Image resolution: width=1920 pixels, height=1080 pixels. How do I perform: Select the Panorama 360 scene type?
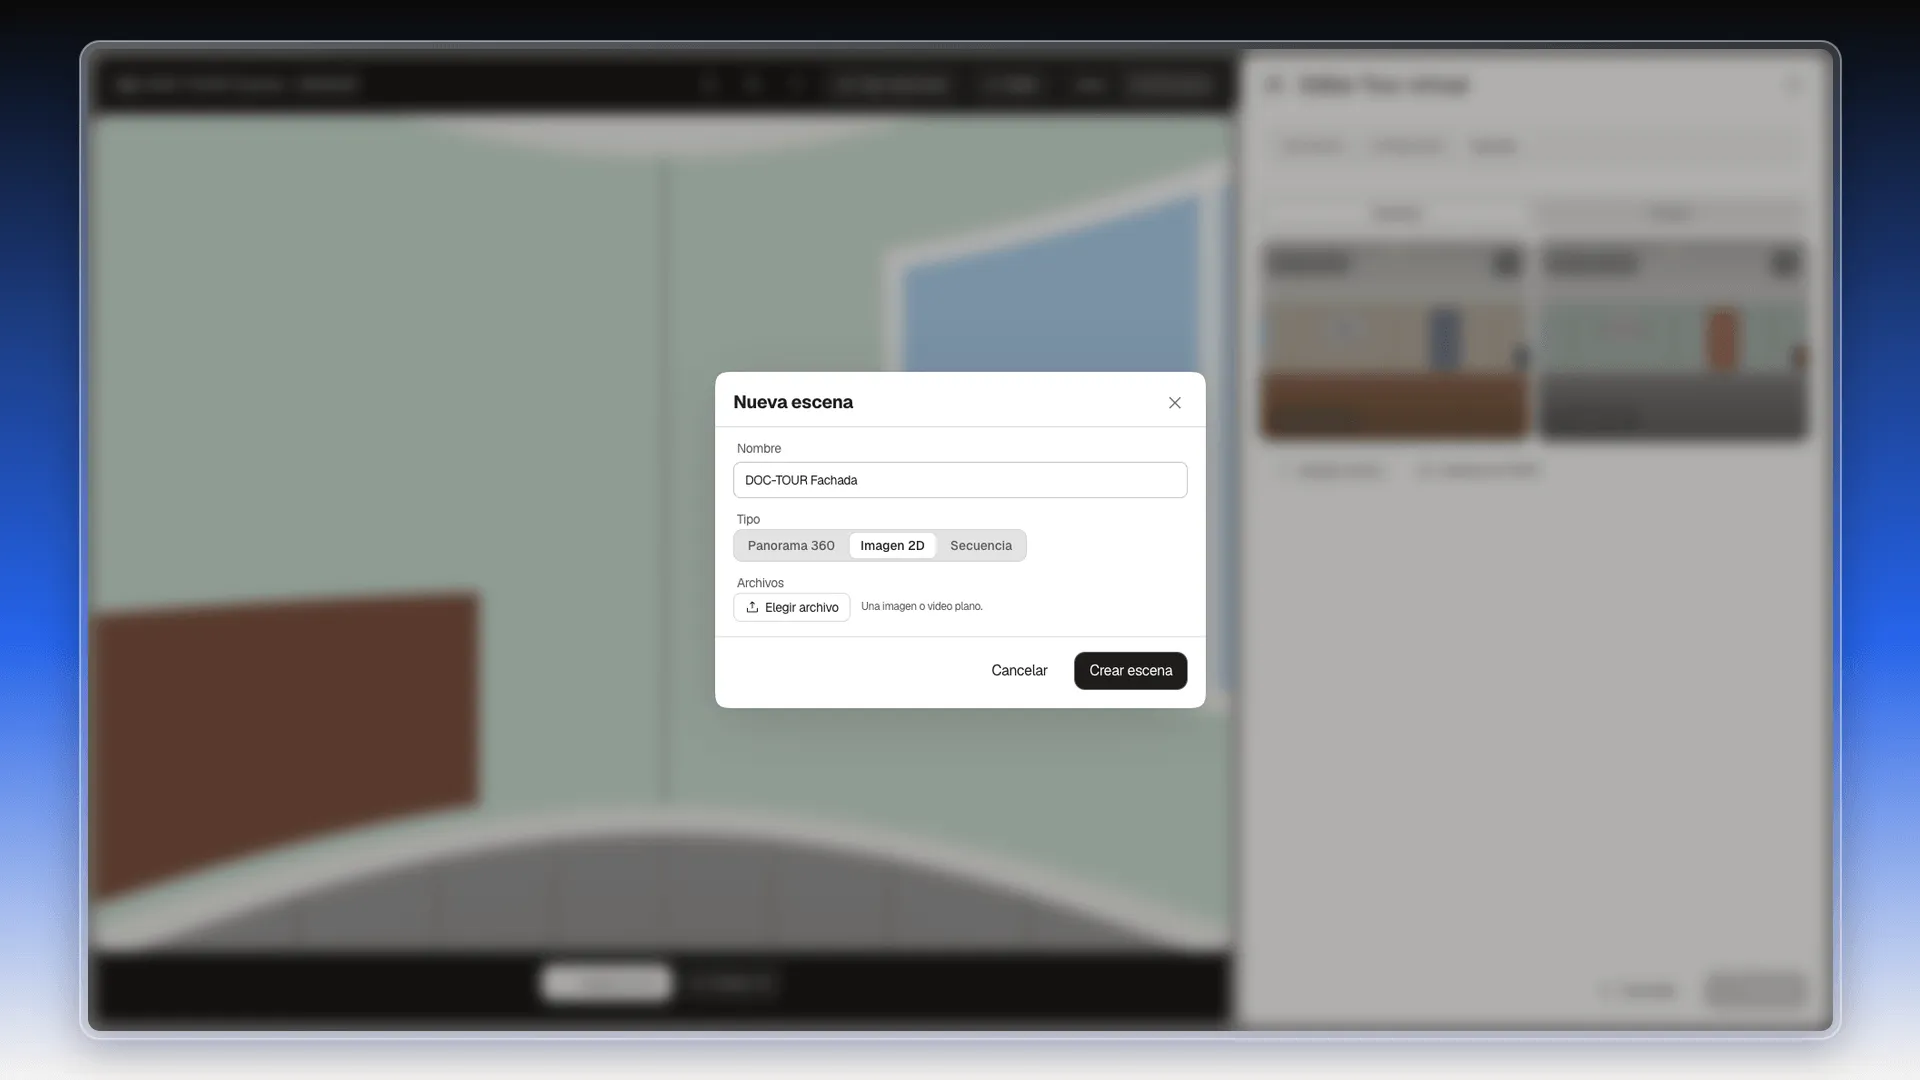coord(791,546)
